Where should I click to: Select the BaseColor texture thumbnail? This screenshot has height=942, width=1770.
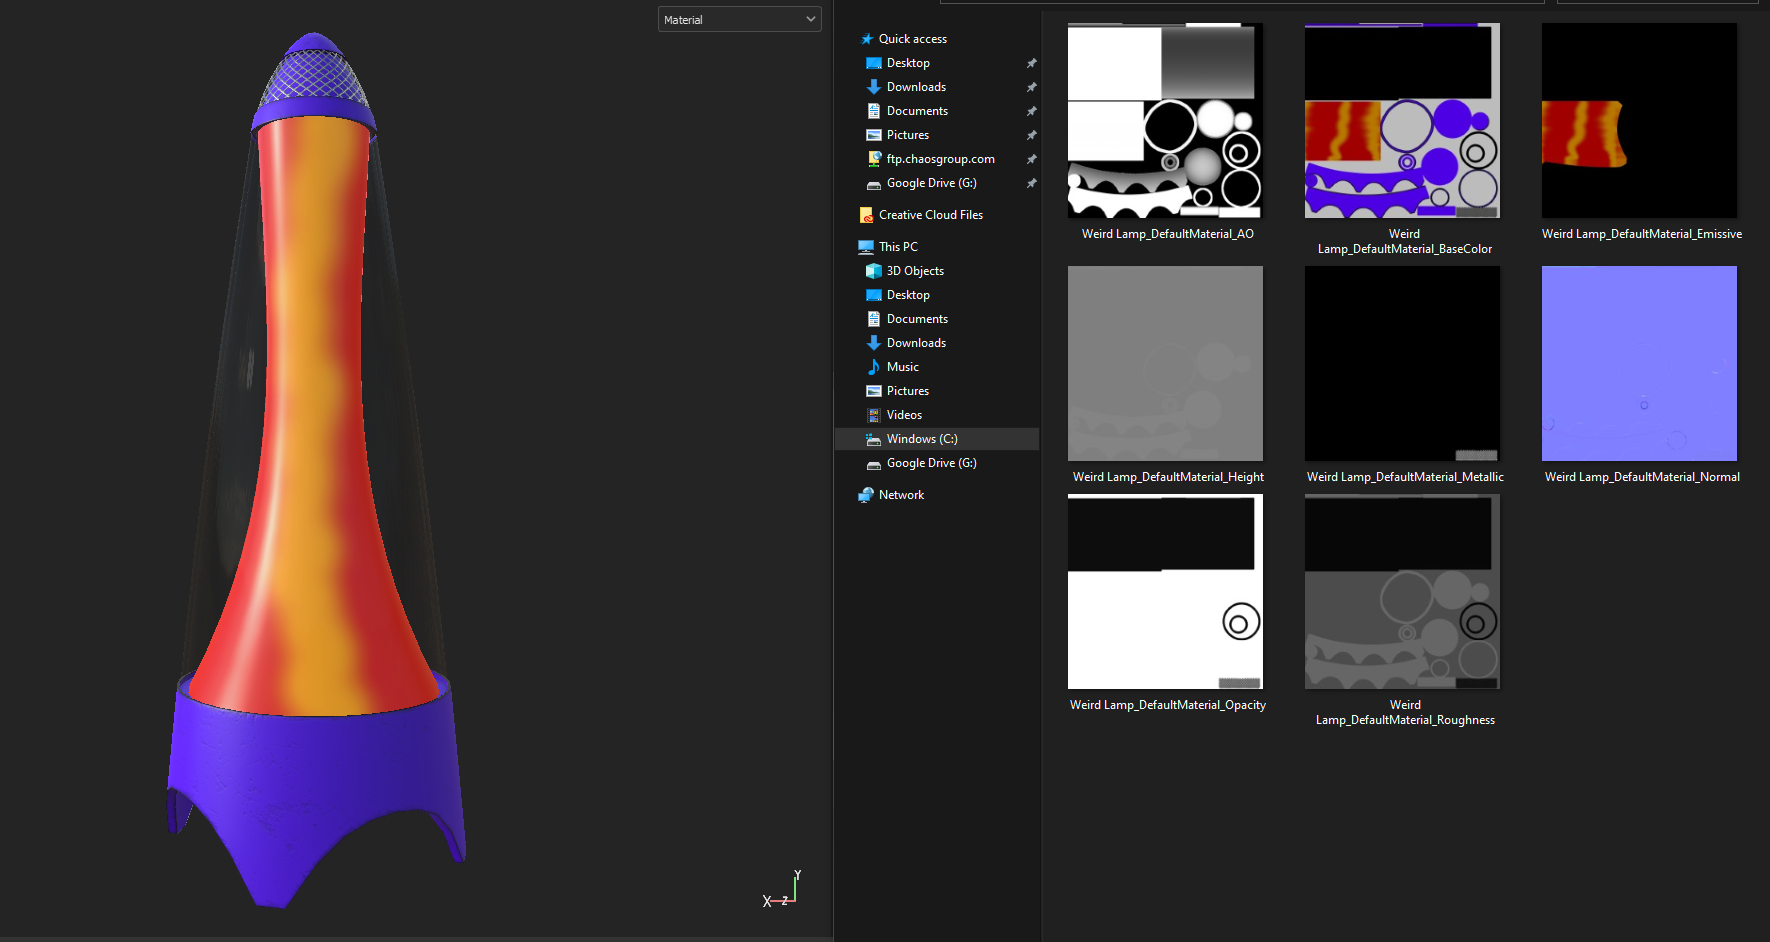click(x=1402, y=121)
